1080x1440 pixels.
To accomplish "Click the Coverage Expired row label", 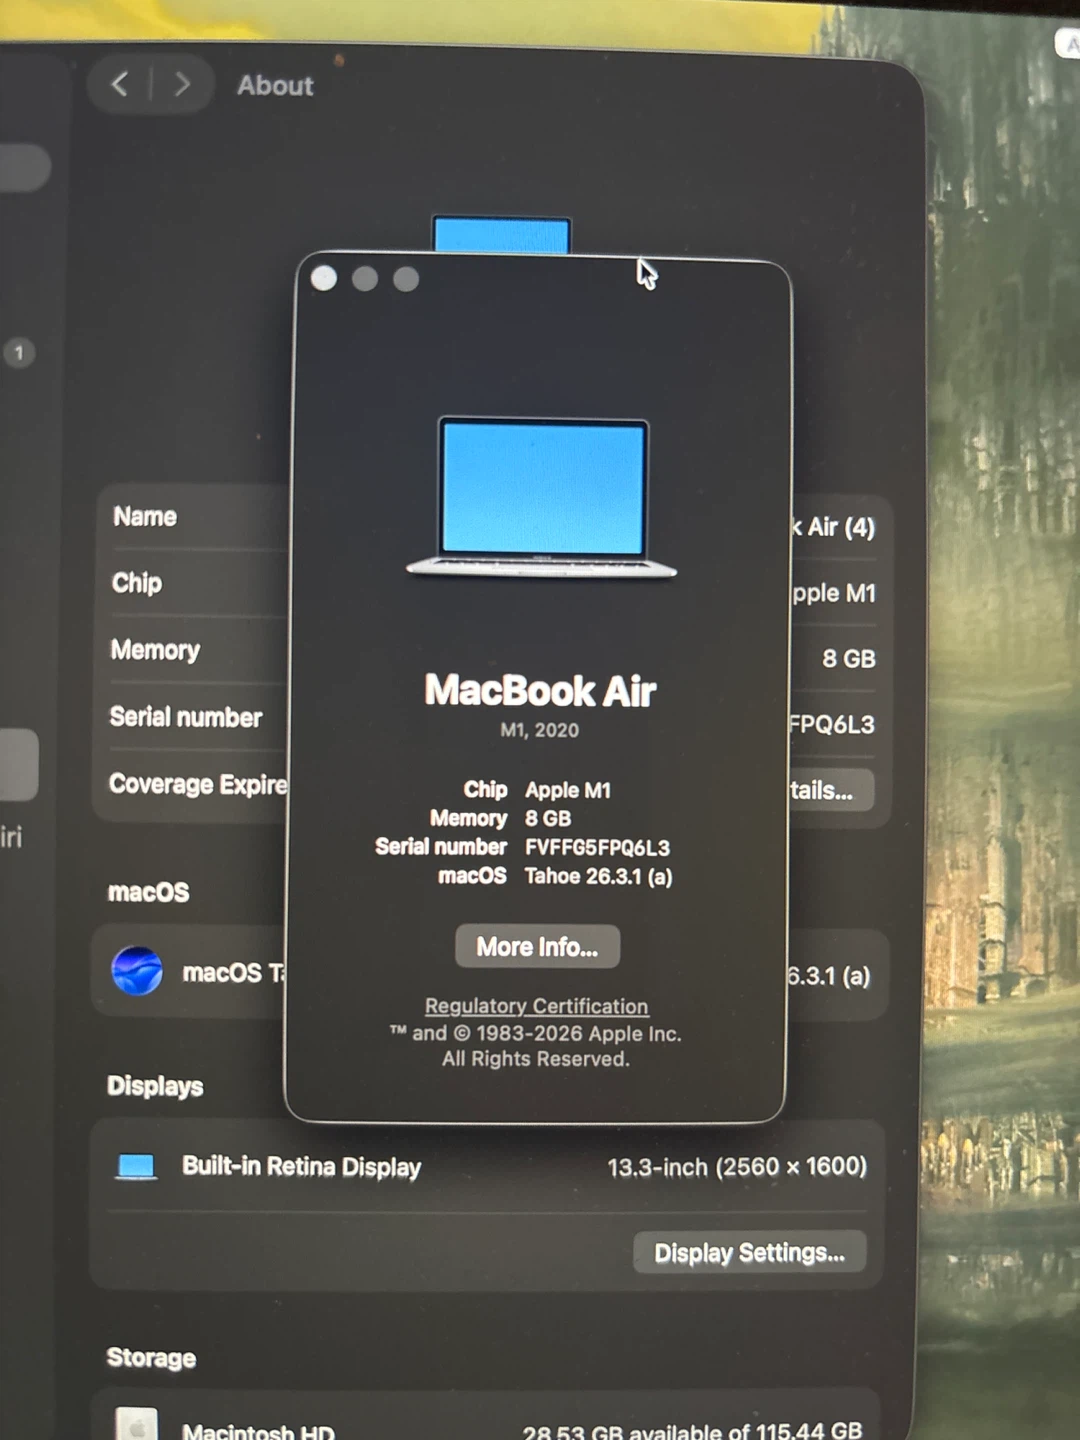I will pyautogui.click(x=198, y=784).
